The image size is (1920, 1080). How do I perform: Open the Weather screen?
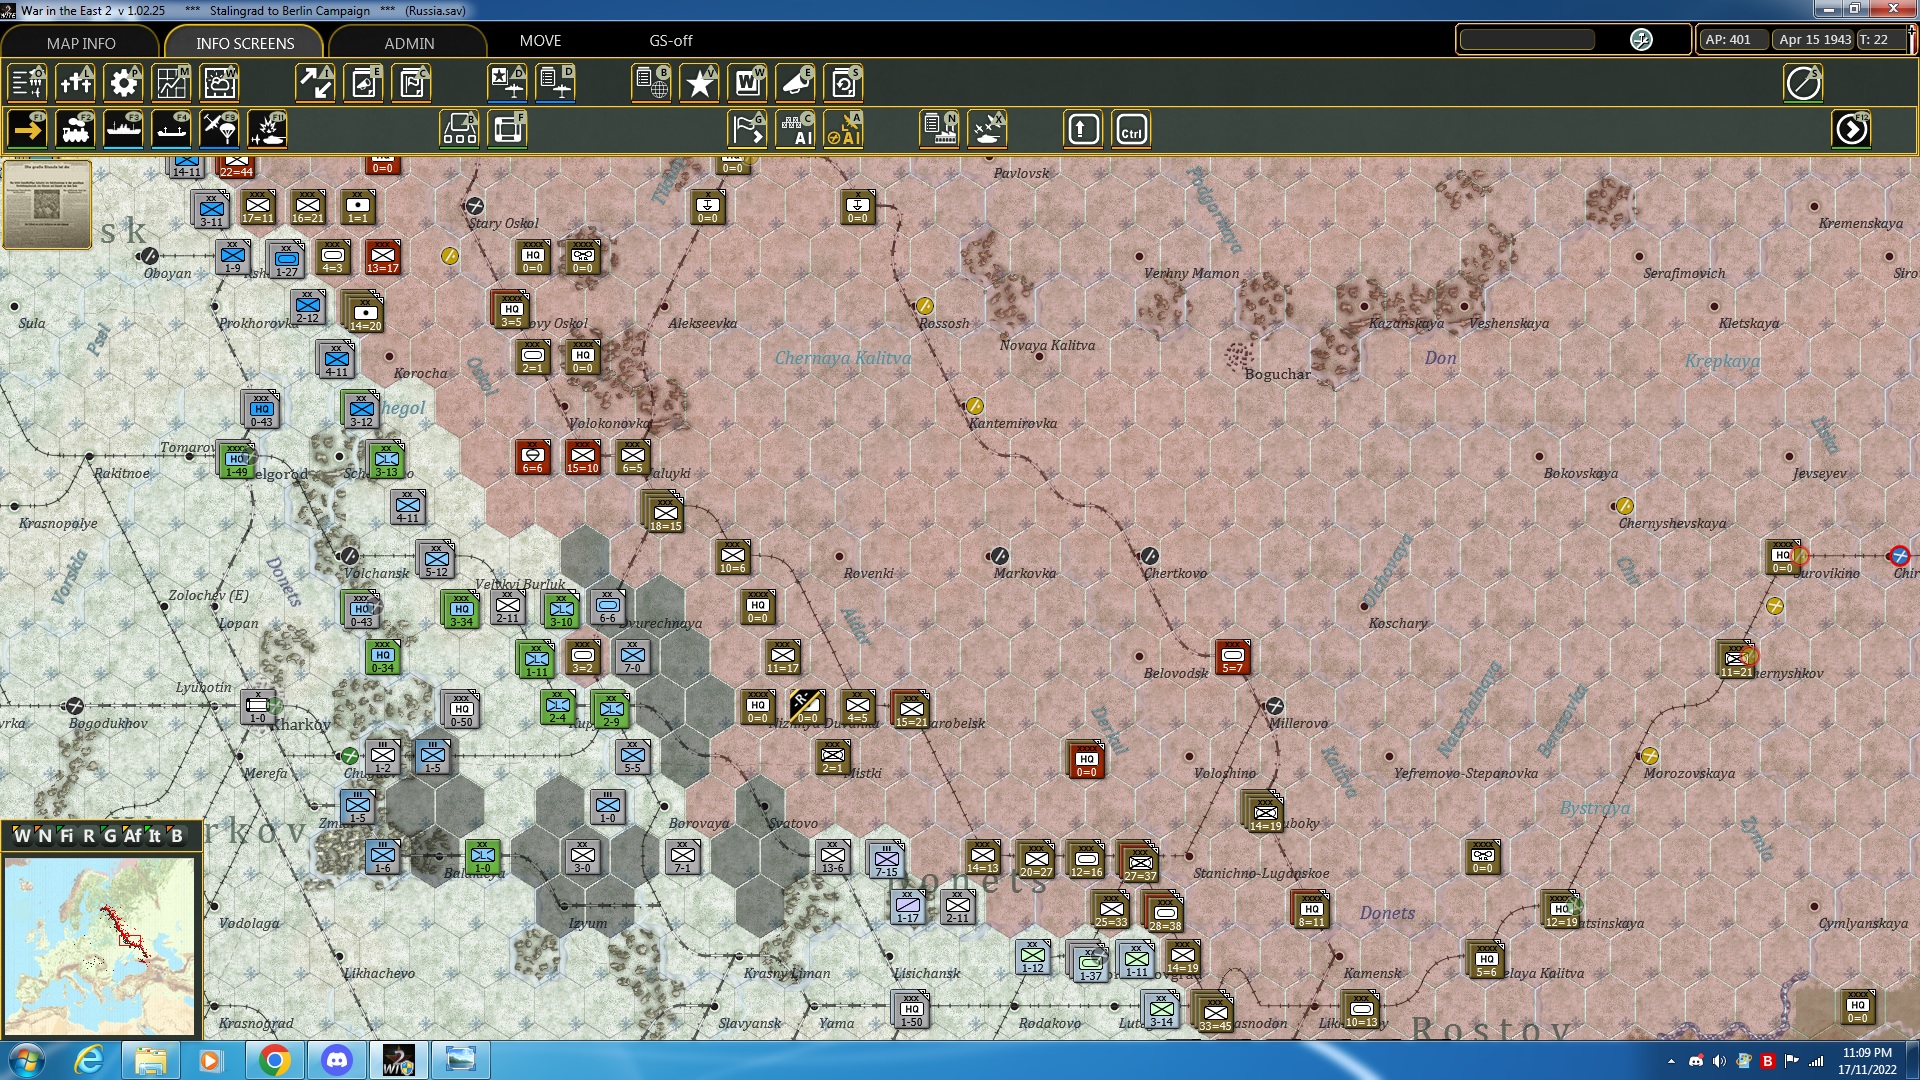tap(219, 83)
